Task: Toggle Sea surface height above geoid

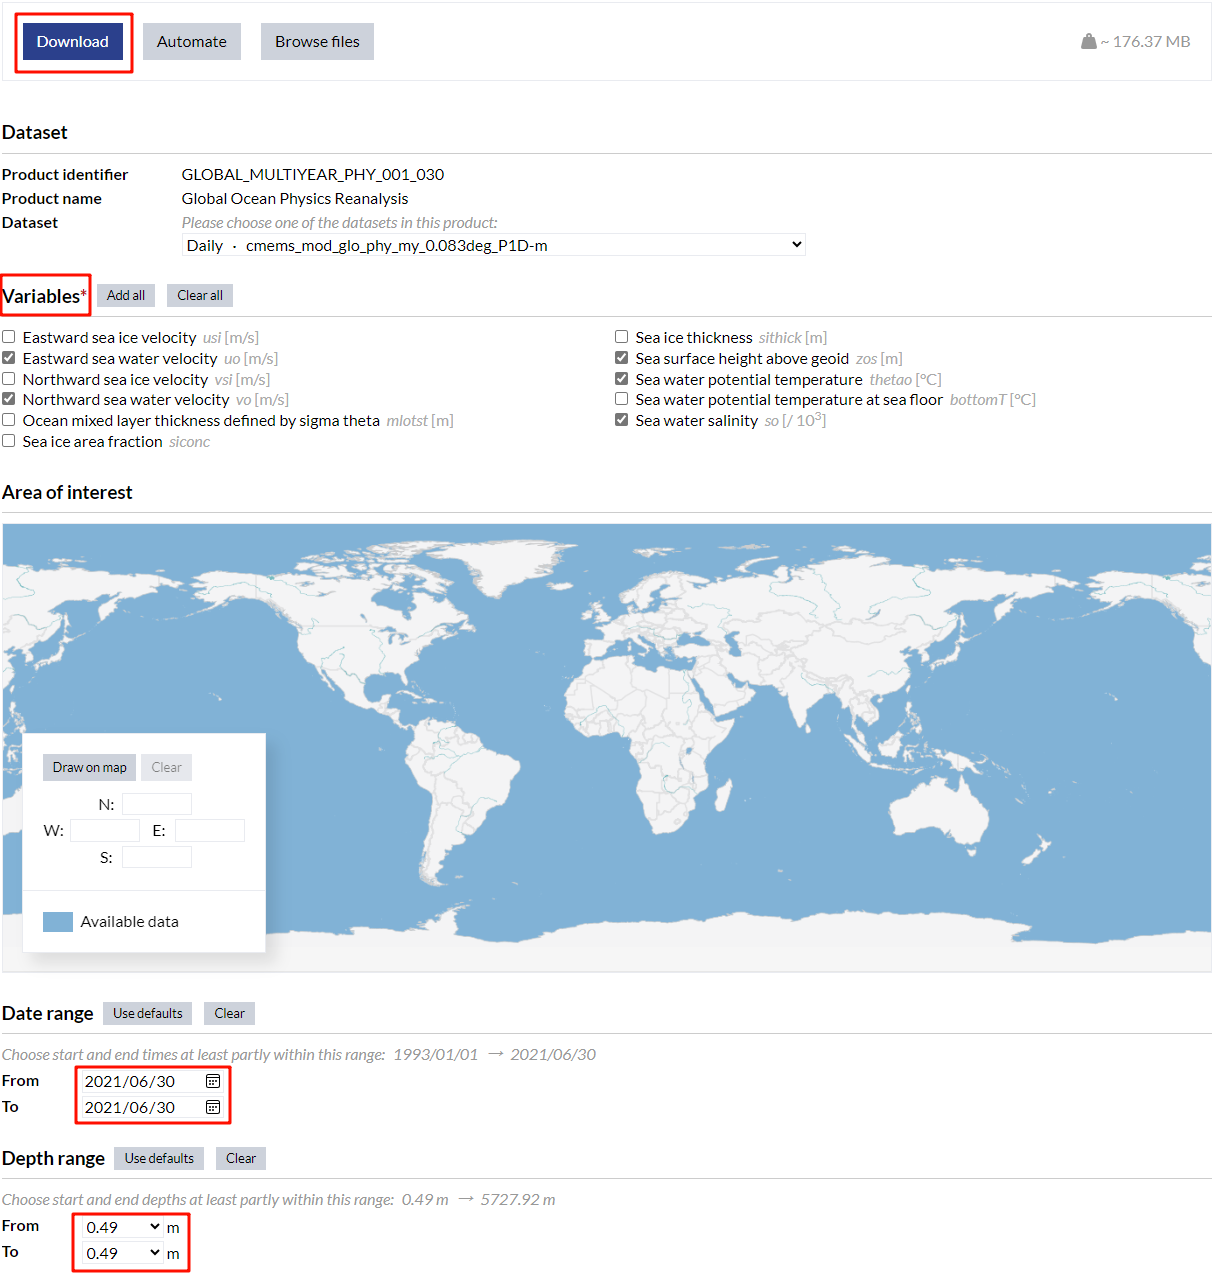Action: (621, 358)
